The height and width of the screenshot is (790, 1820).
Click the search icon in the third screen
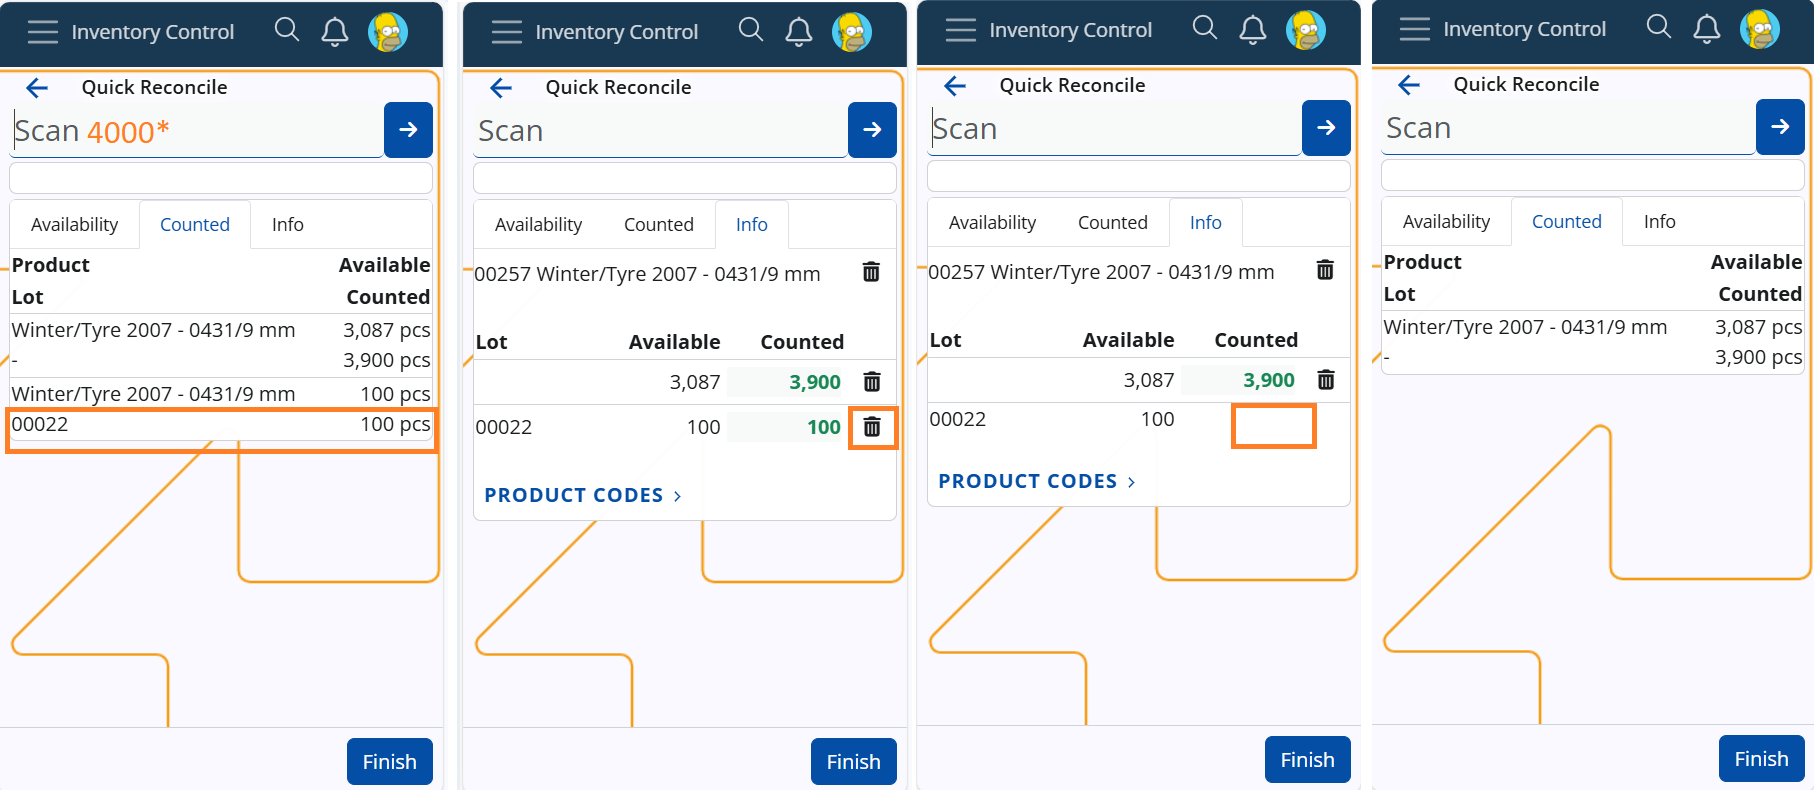1205,28
